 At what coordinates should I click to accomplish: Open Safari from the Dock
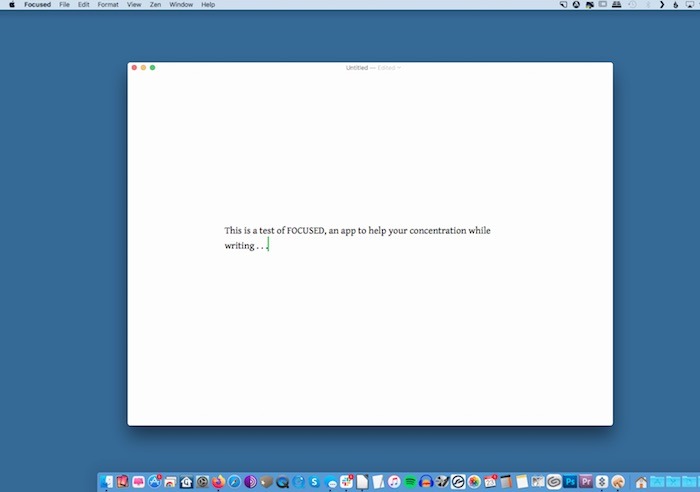point(234,481)
